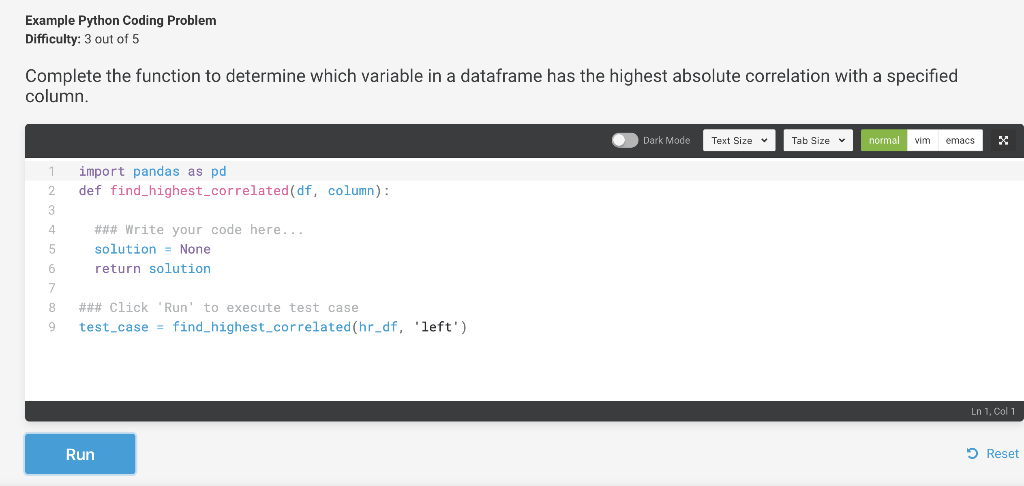Click the find_highest_correlated function definition
Image resolution: width=1024 pixels, height=486 pixels.
[234, 191]
